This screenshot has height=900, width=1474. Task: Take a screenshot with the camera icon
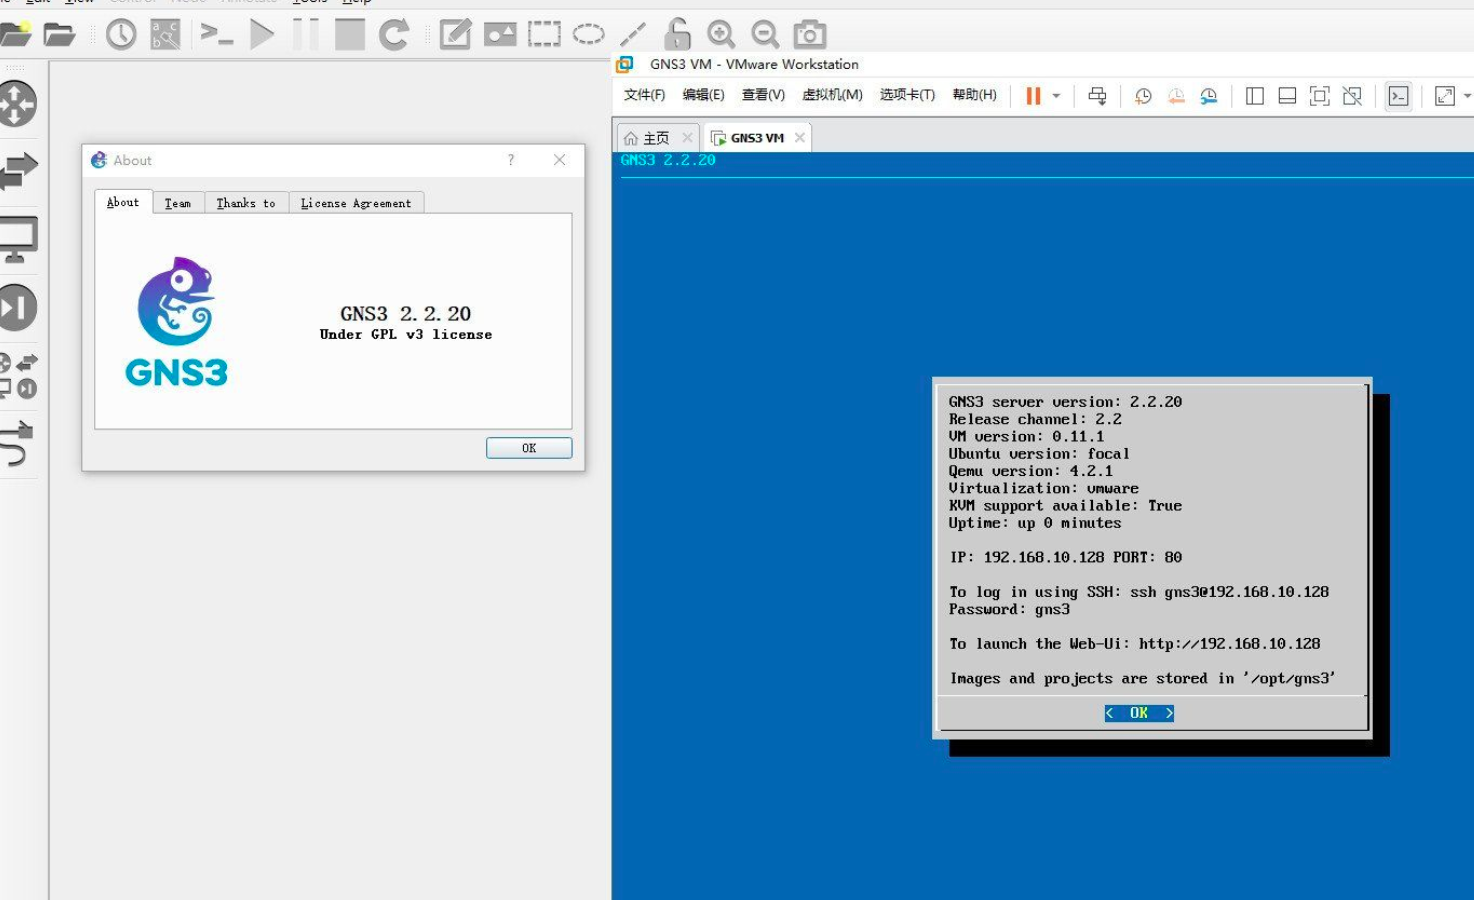coord(810,35)
